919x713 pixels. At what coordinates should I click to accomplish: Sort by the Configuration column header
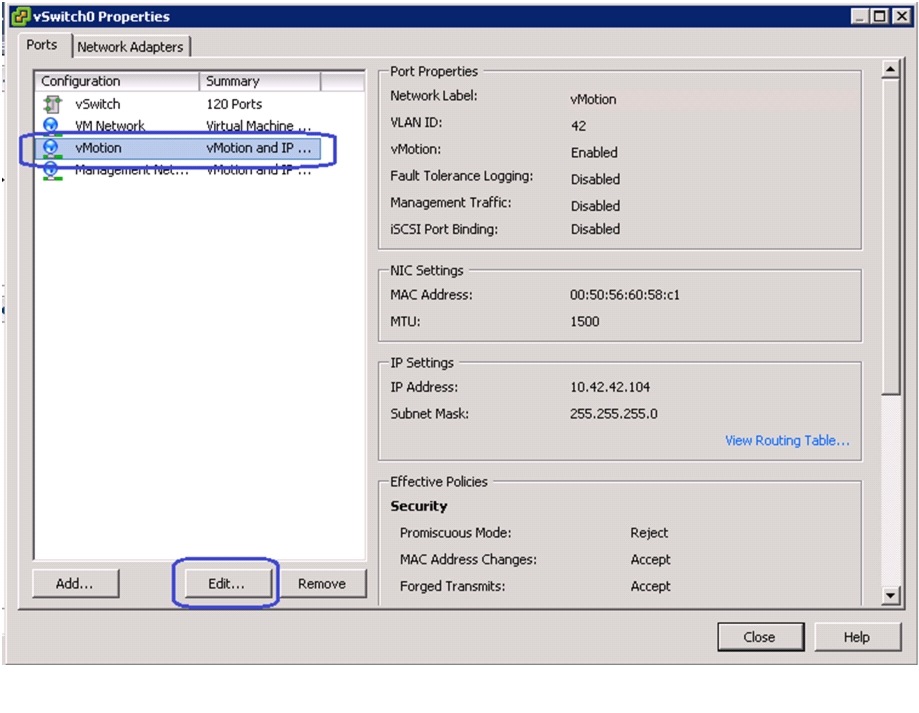pos(117,81)
